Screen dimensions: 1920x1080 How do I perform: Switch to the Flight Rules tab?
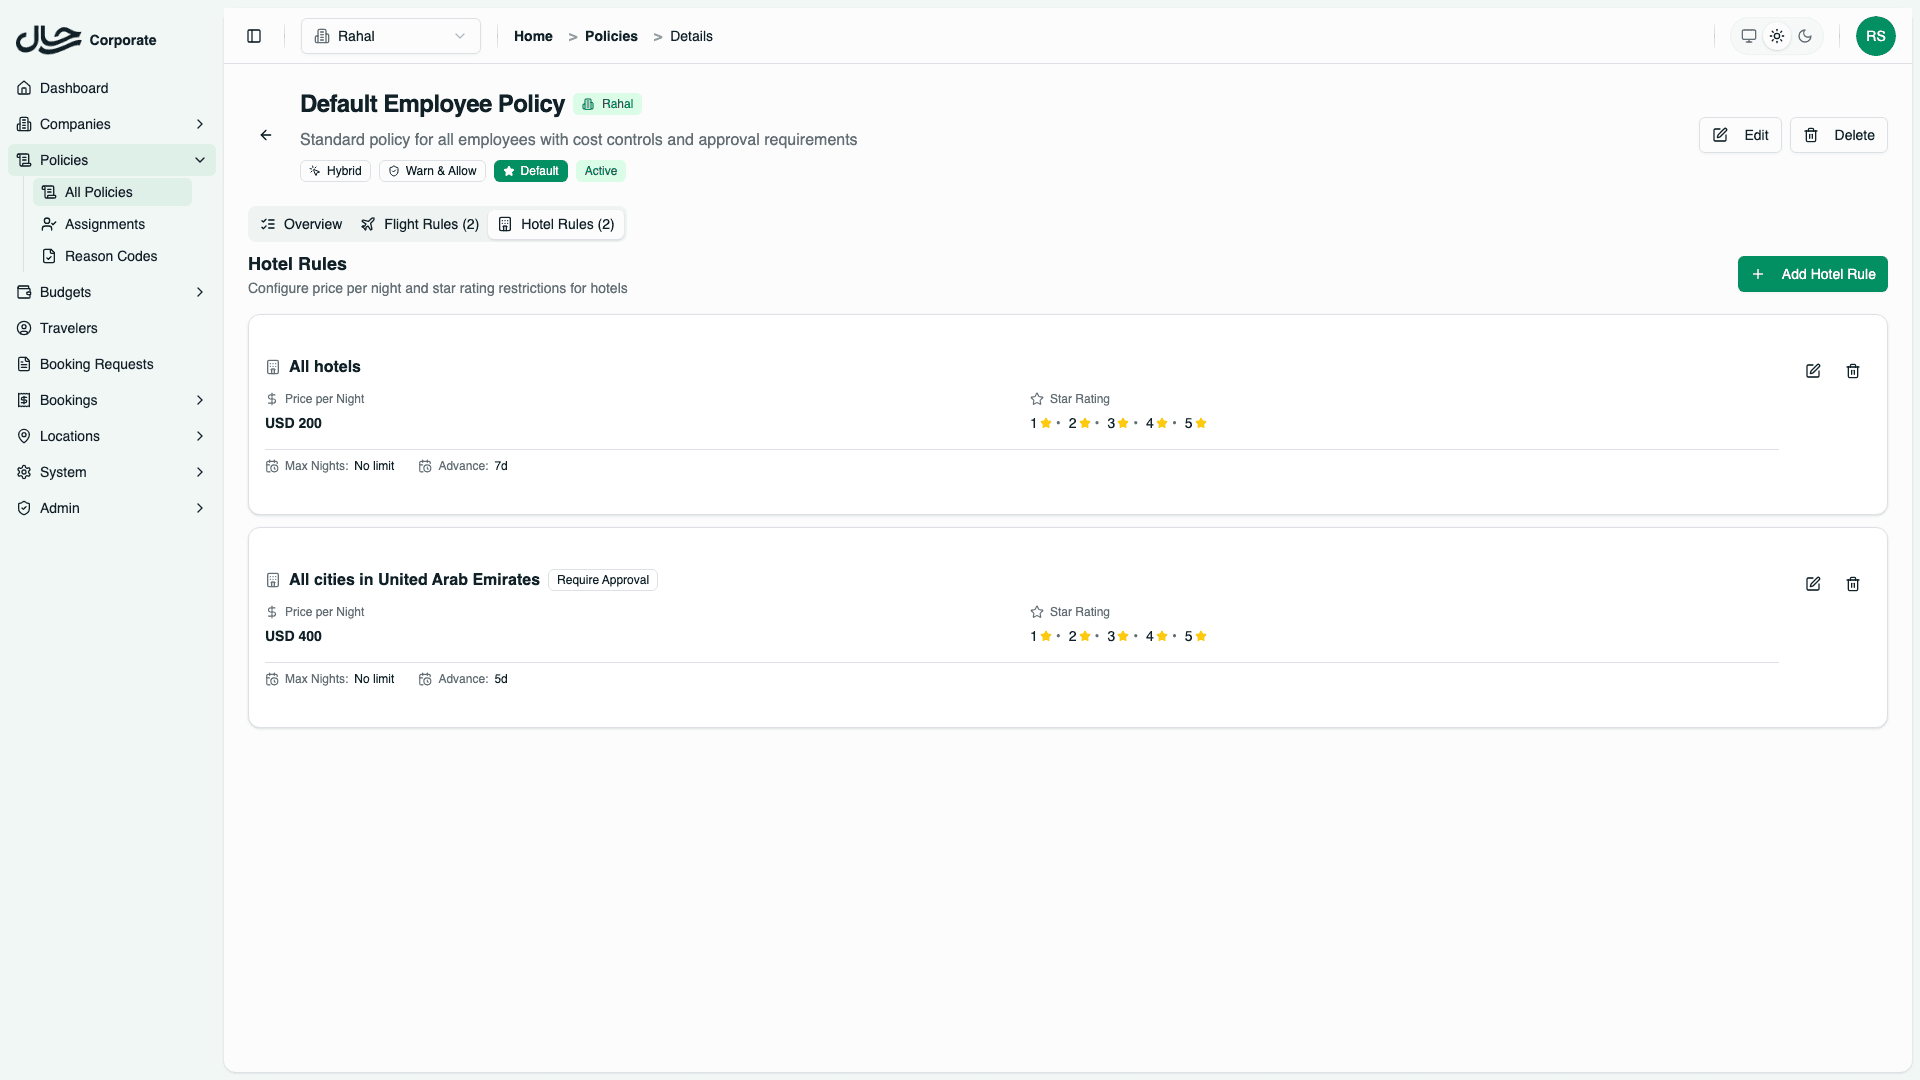(420, 224)
